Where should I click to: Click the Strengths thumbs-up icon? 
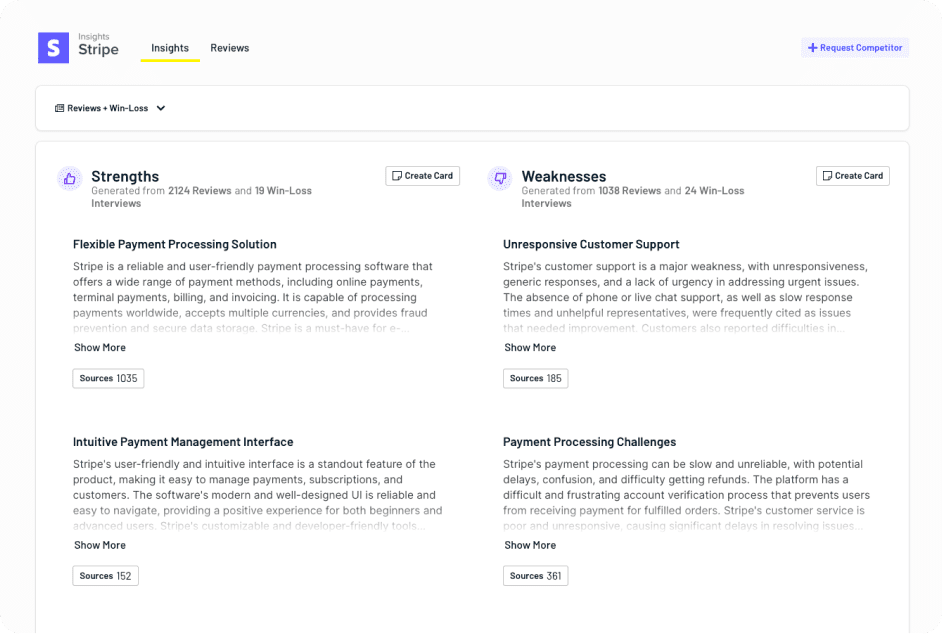(x=69, y=179)
